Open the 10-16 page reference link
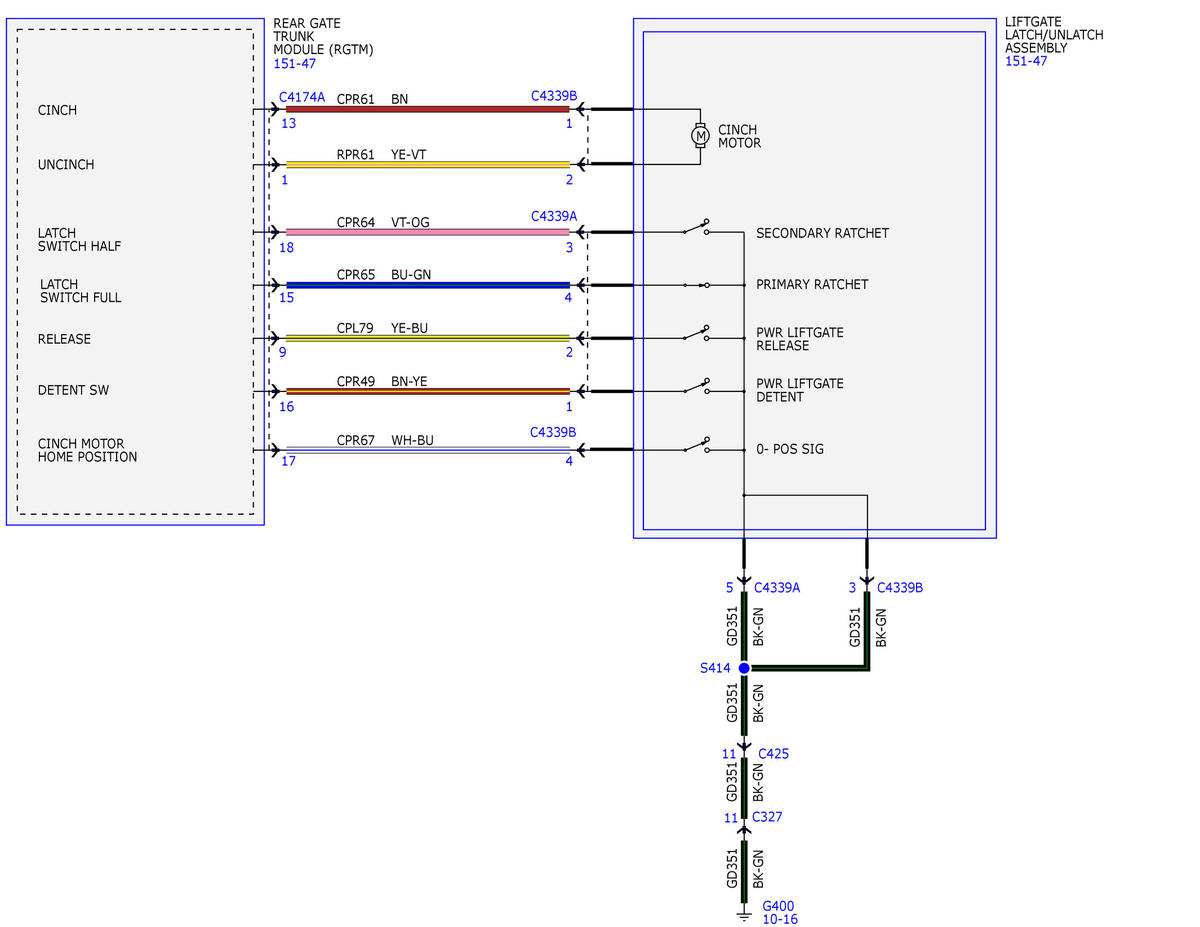 coord(780,919)
